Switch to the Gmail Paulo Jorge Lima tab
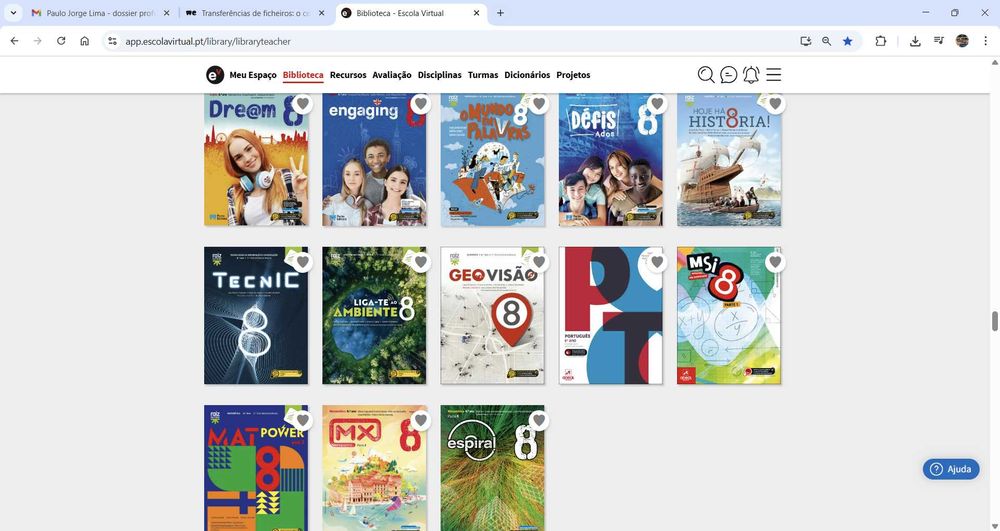This screenshot has width=1000, height=531. point(101,13)
